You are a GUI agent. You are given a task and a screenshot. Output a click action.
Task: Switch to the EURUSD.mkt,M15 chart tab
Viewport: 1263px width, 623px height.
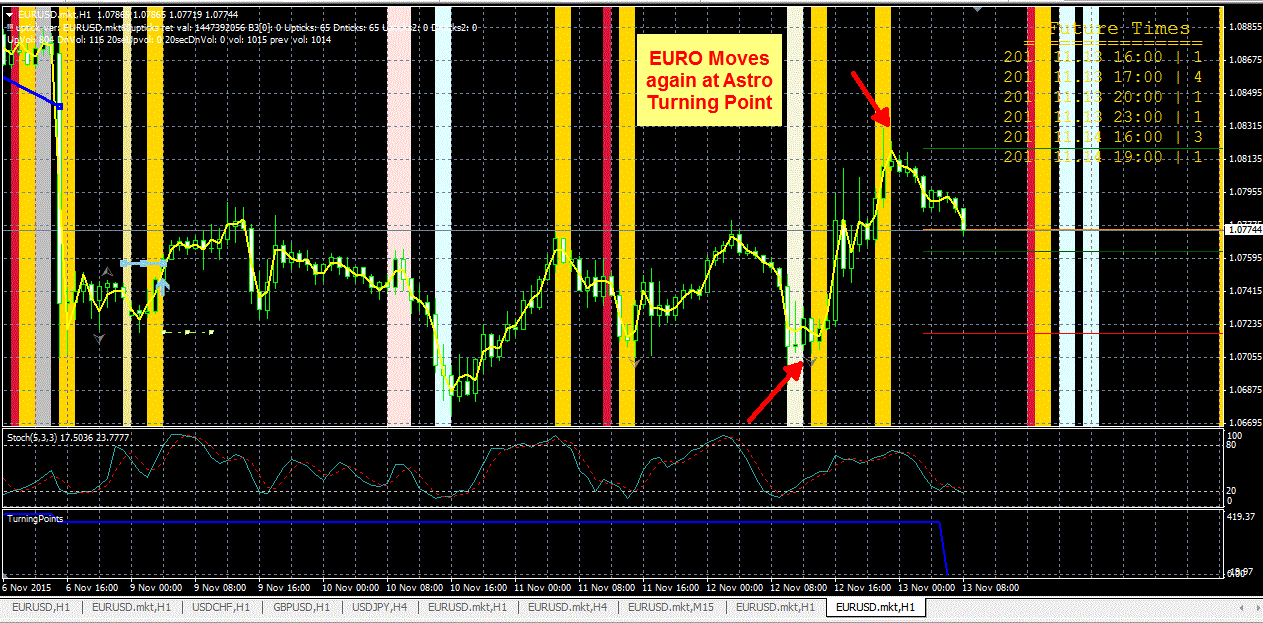click(672, 607)
